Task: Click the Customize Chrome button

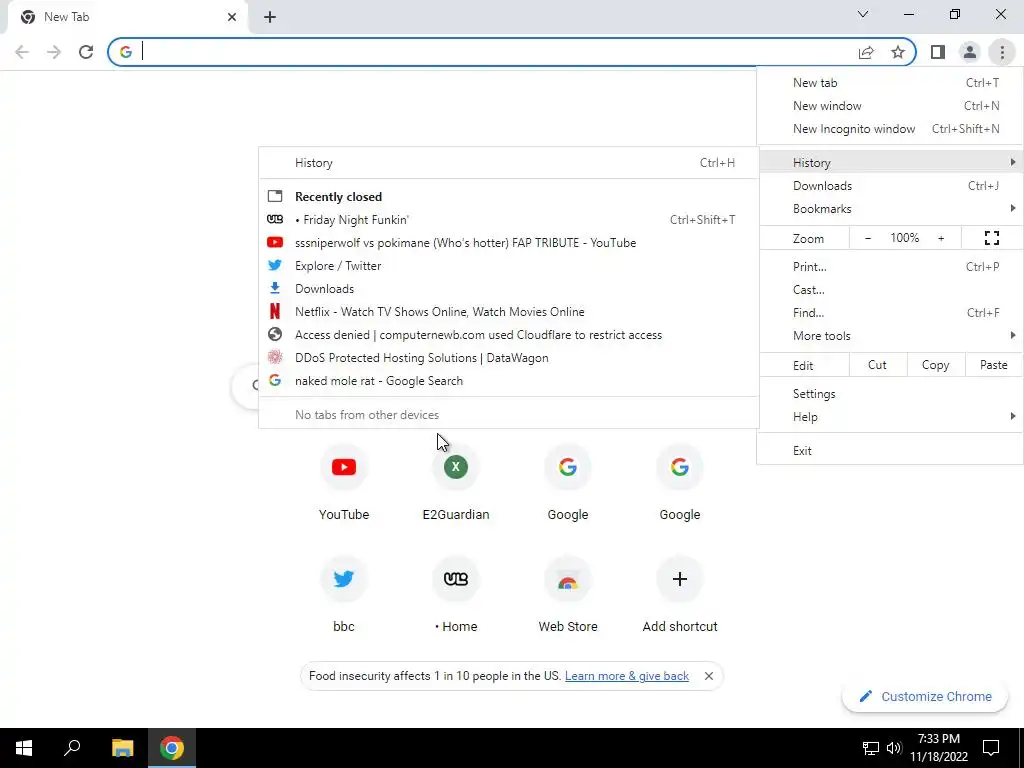Action: click(x=925, y=696)
